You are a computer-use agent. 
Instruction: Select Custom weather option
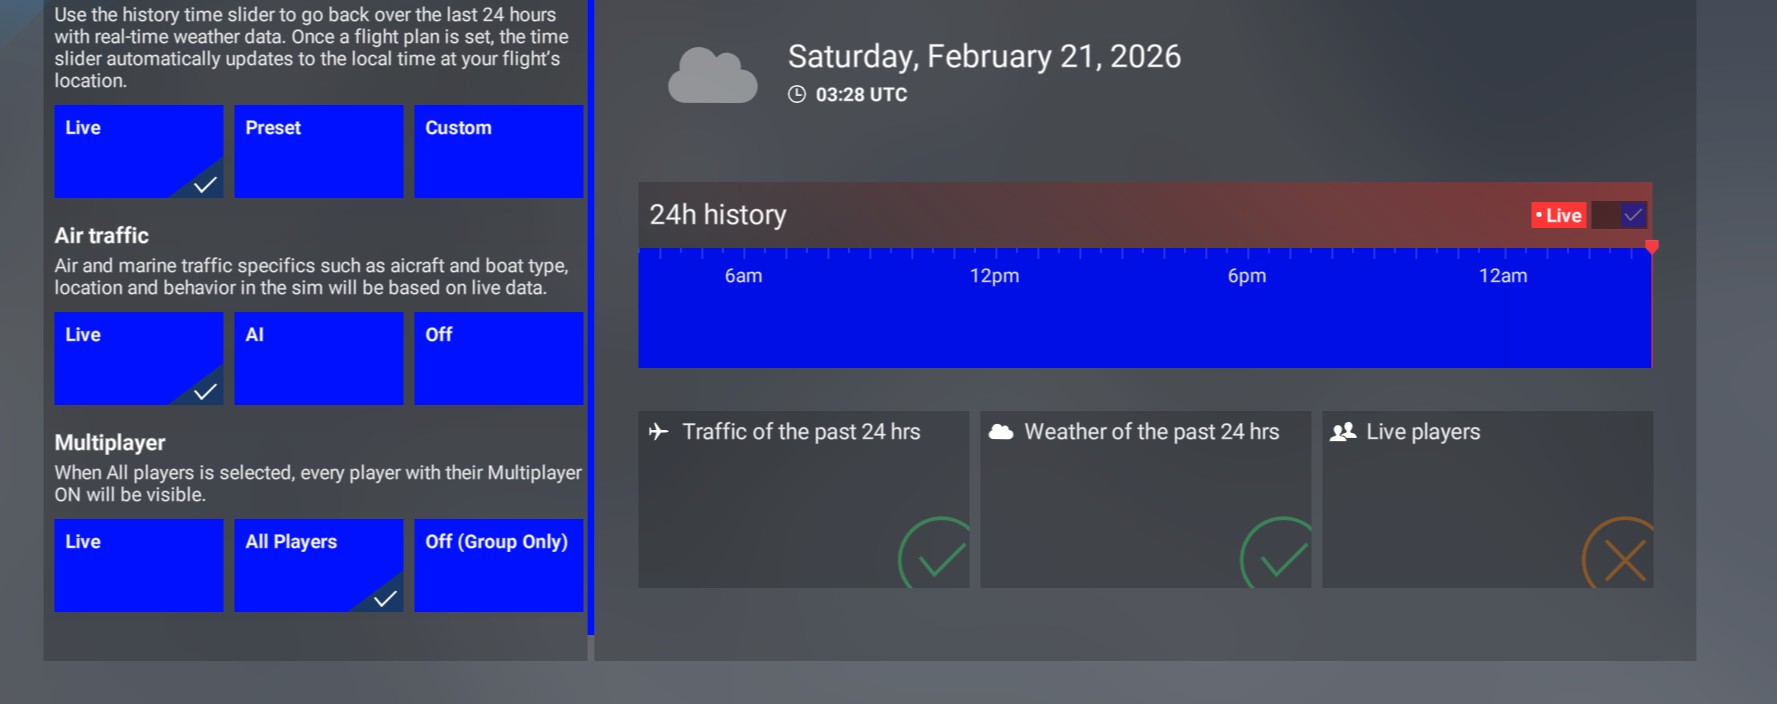click(498, 151)
